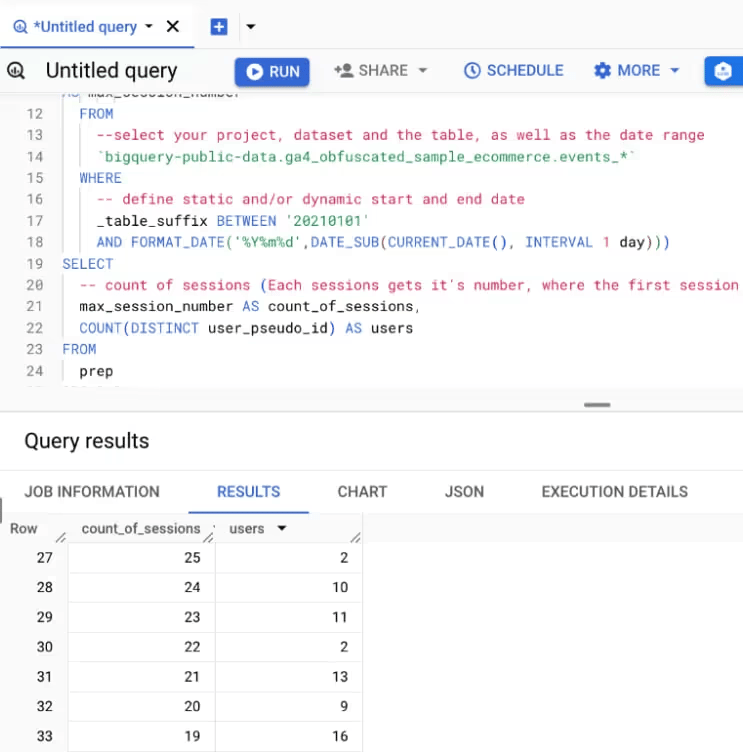Click the SELECT keyword on line 19
This screenshot has height=752, width=743.
pyautogui.click(x=88, y=264)
